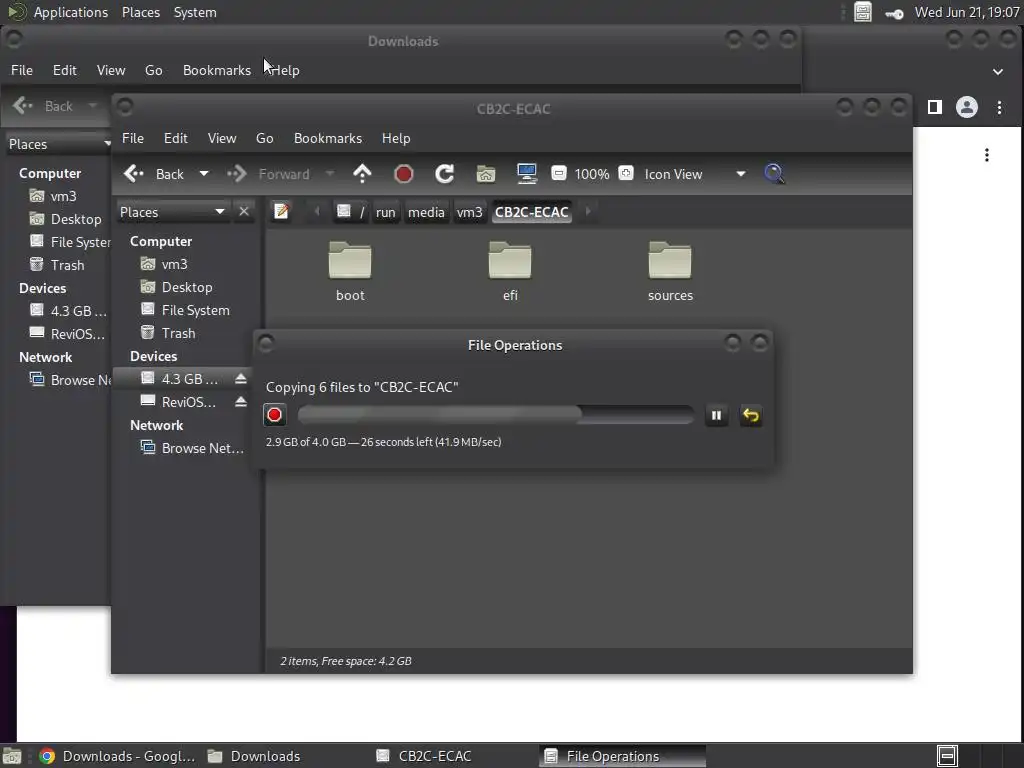The image size is (1024, 768).
Task: Click Back in CB2C-ECAC toolbar
Action: [155, 174]
